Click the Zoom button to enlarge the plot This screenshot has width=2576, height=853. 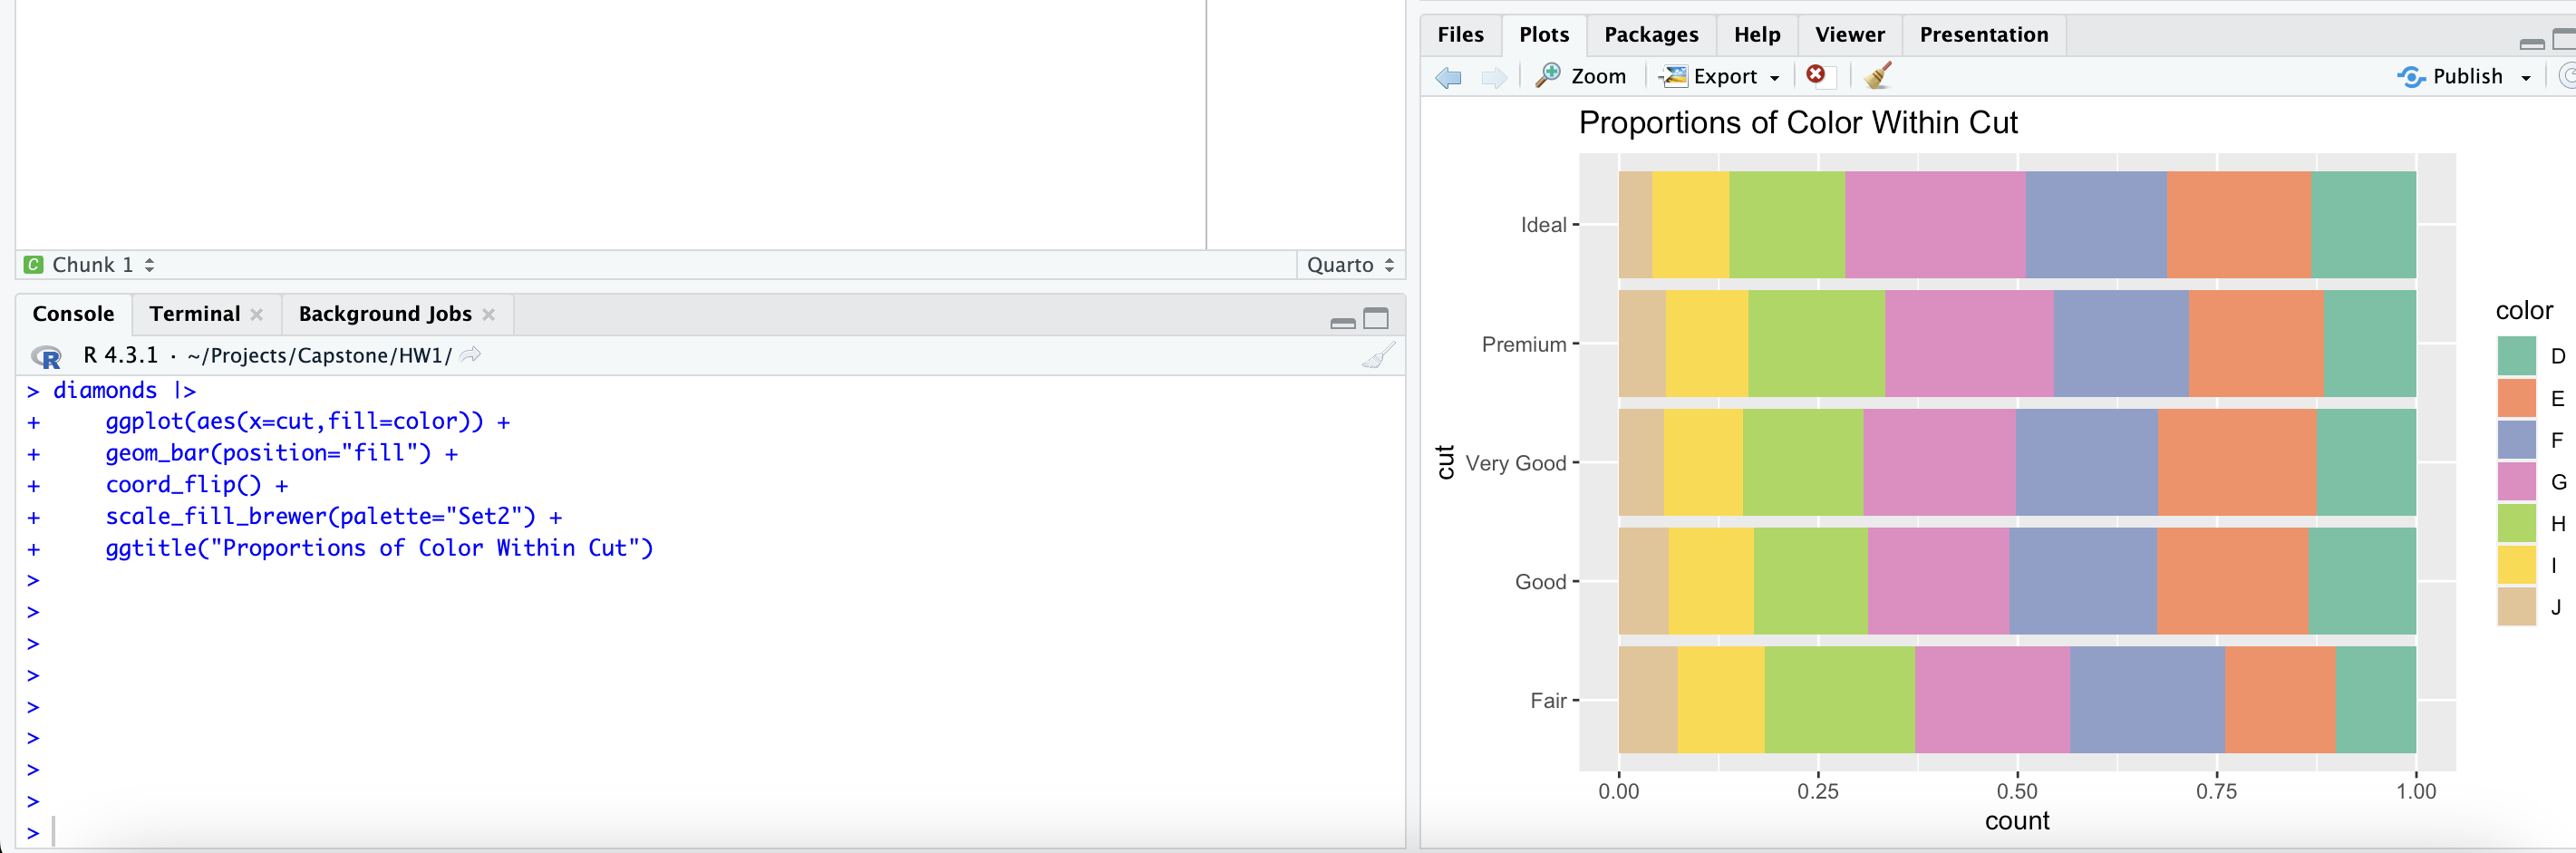point(1582,76)
